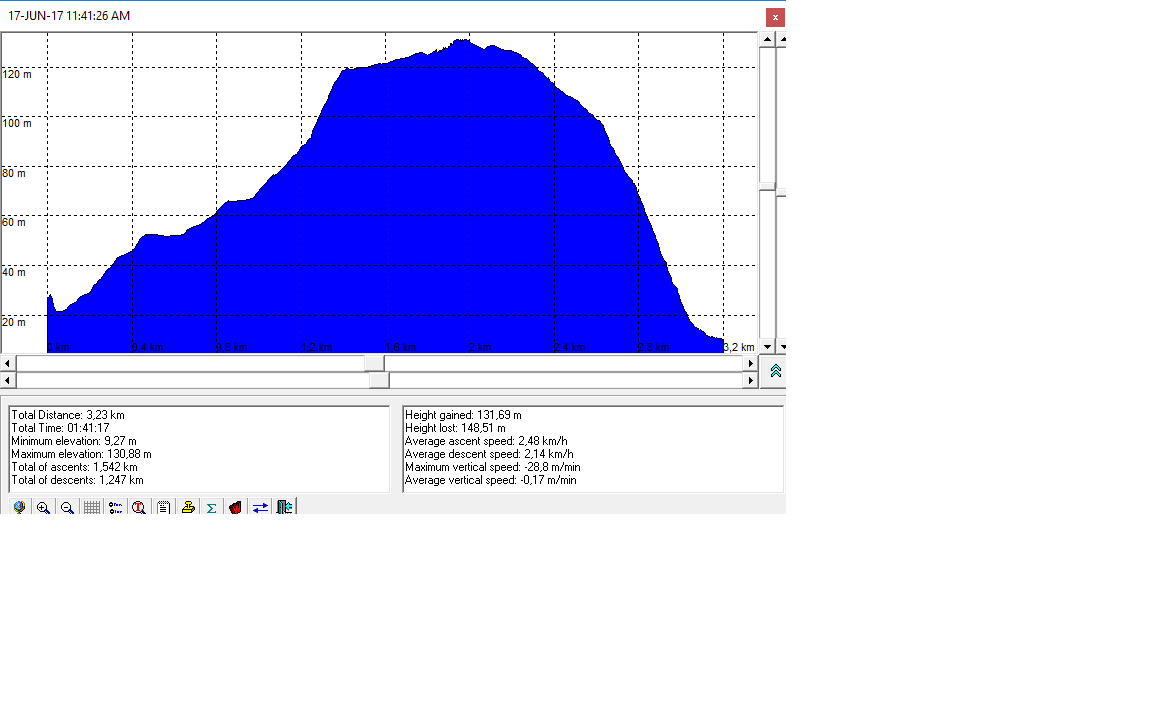Open the notepad report icon

coord(163,507)
